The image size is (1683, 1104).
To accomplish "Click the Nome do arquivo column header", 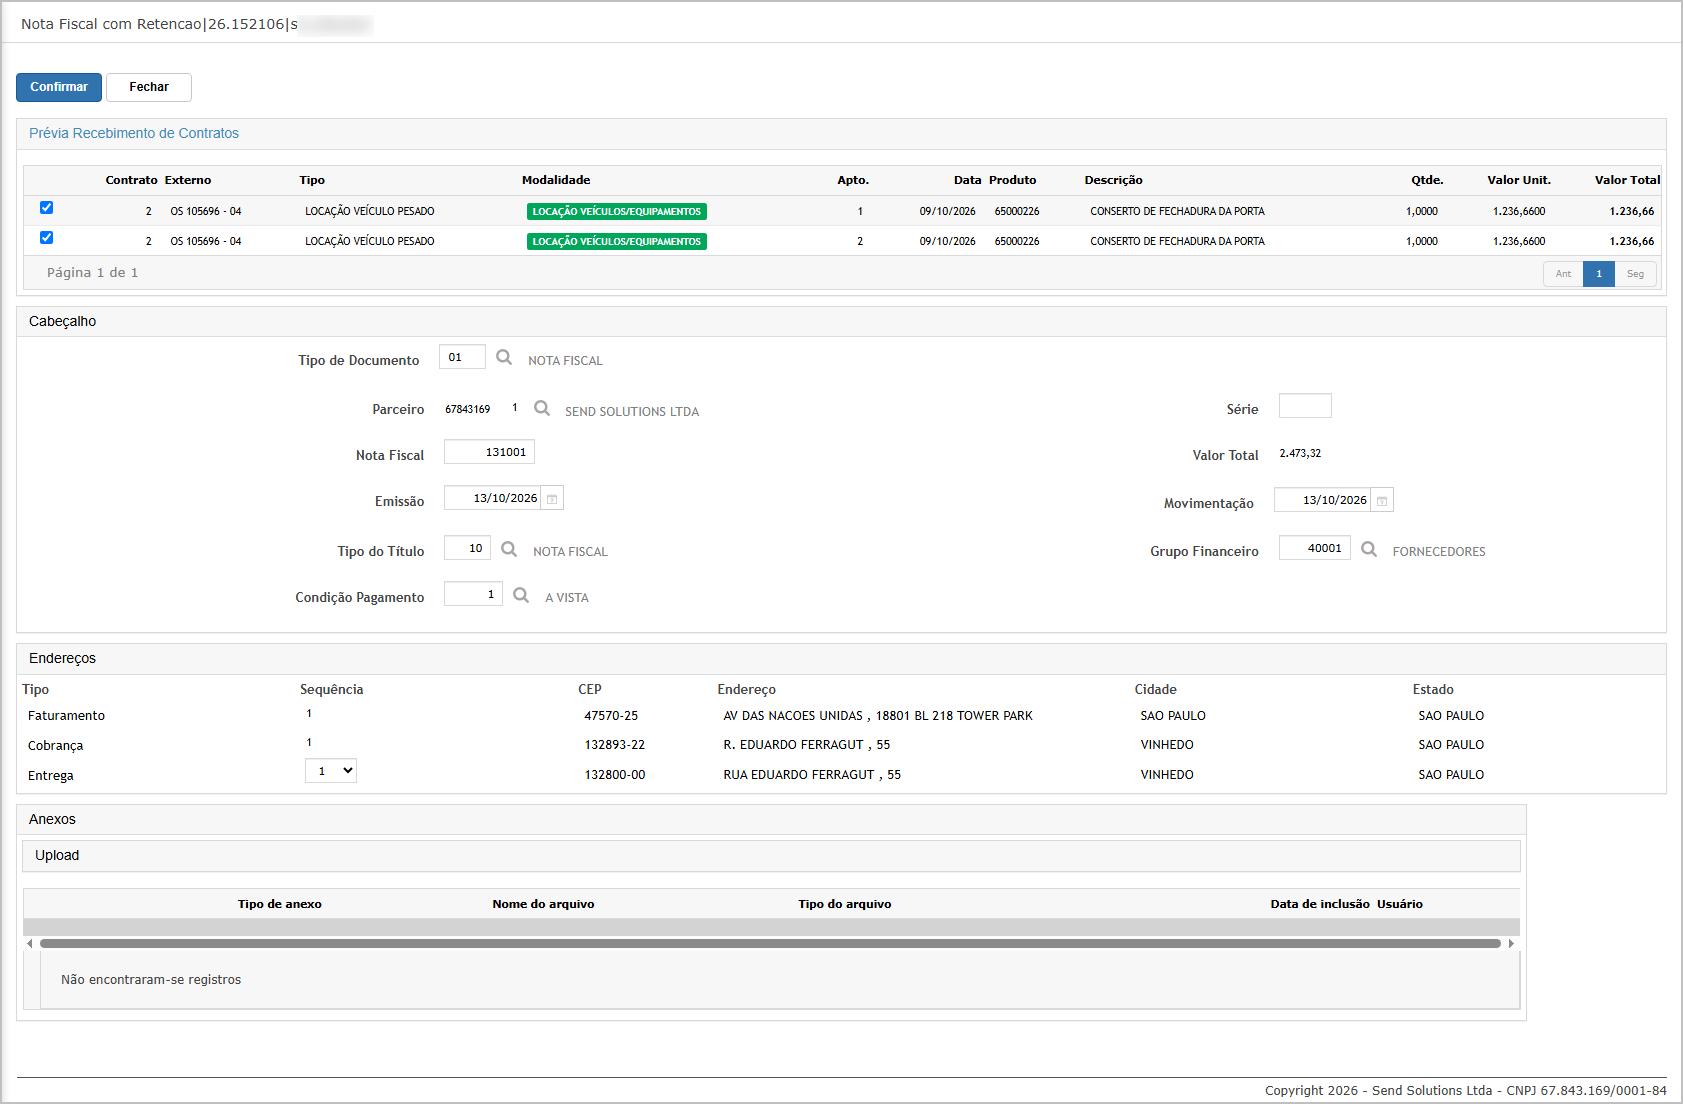I will [x=543, y=904].
